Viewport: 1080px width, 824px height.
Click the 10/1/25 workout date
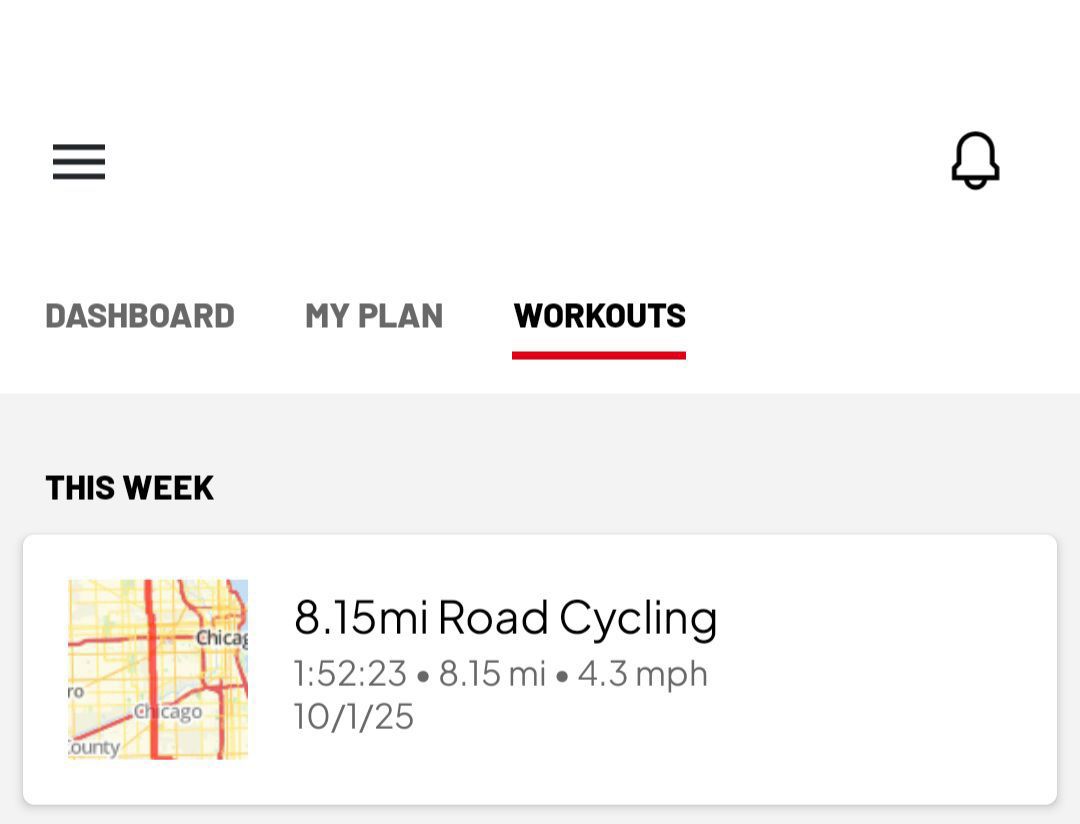(x=353, y=717)
